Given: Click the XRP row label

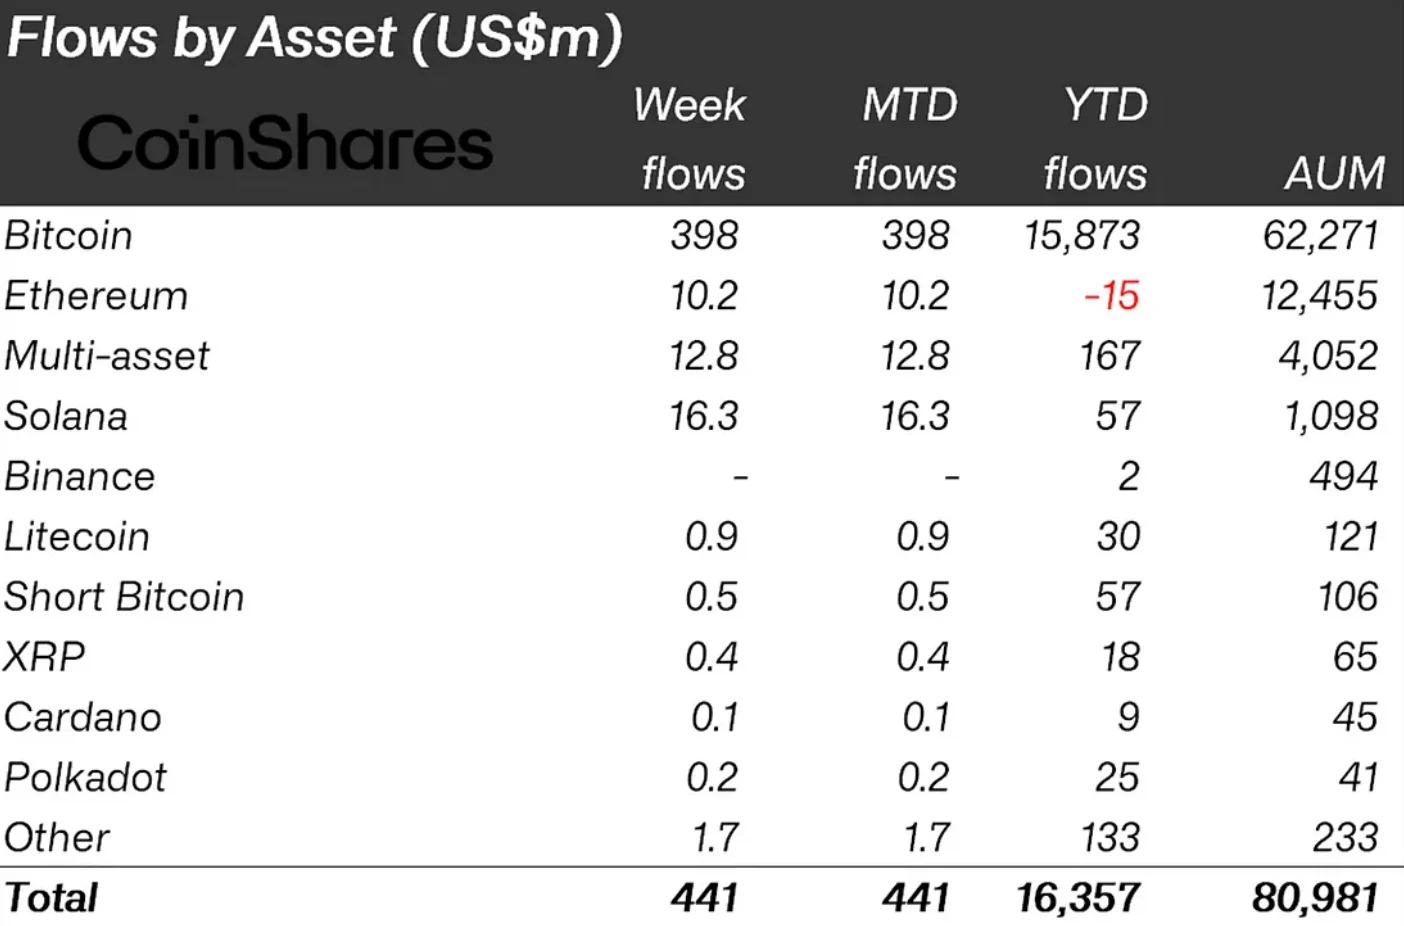Looking at the screenshot, I should coord(44,657).
